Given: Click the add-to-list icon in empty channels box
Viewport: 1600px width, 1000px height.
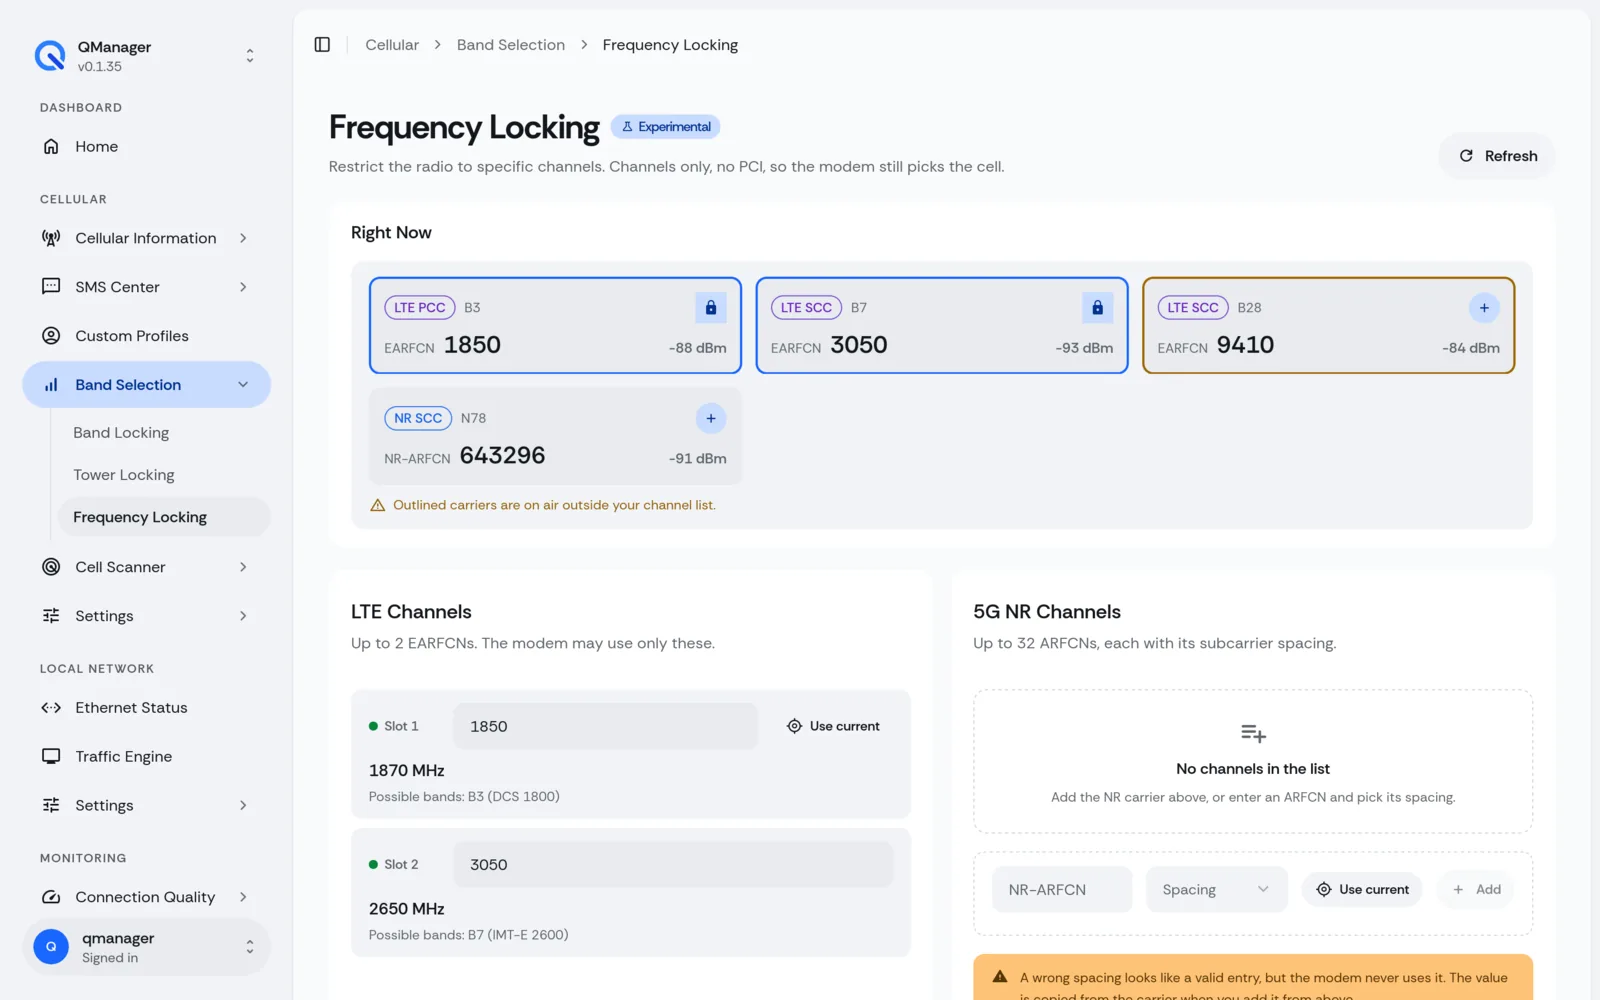Looking at the screenshot, I should [1253, 734].
